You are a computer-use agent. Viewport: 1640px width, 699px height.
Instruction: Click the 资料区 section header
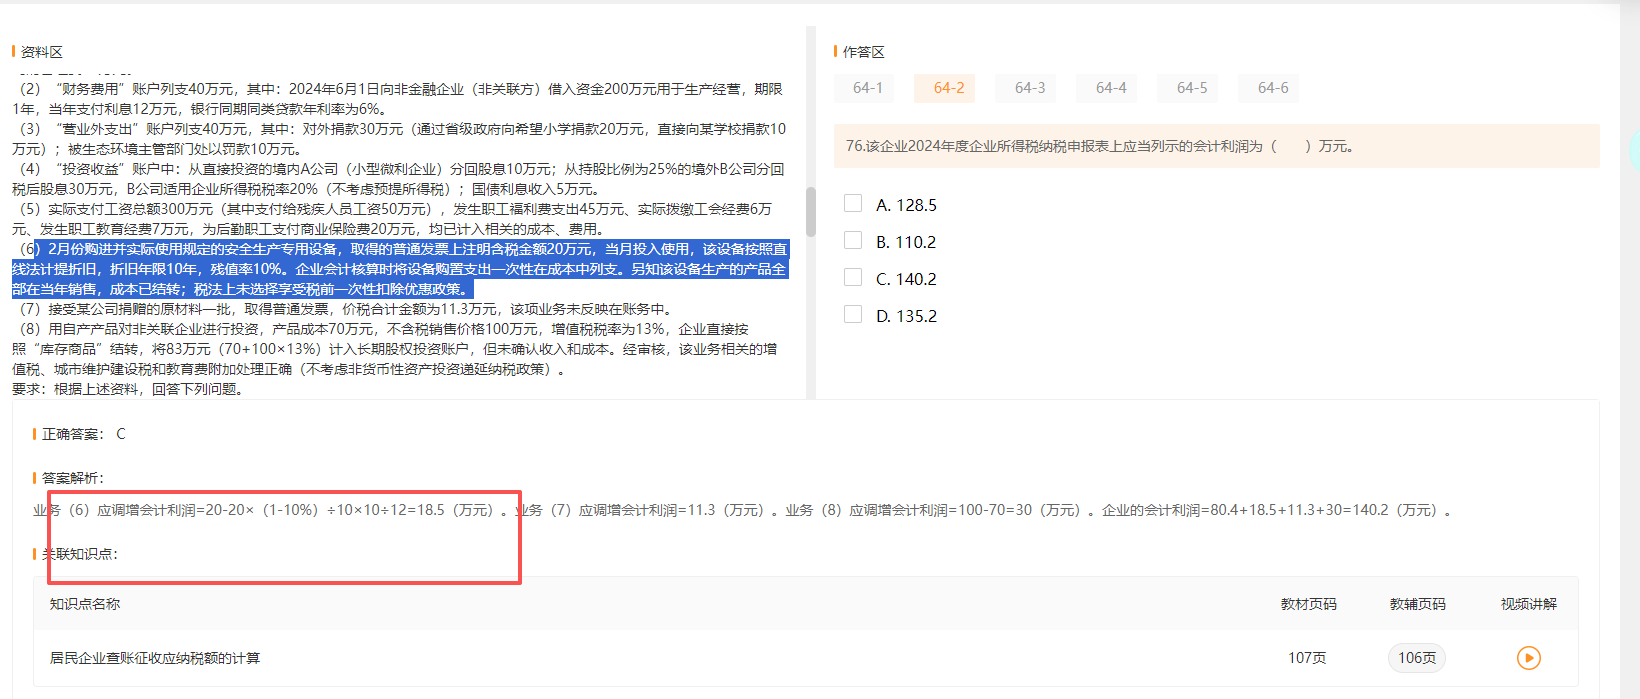click(42, 52)
